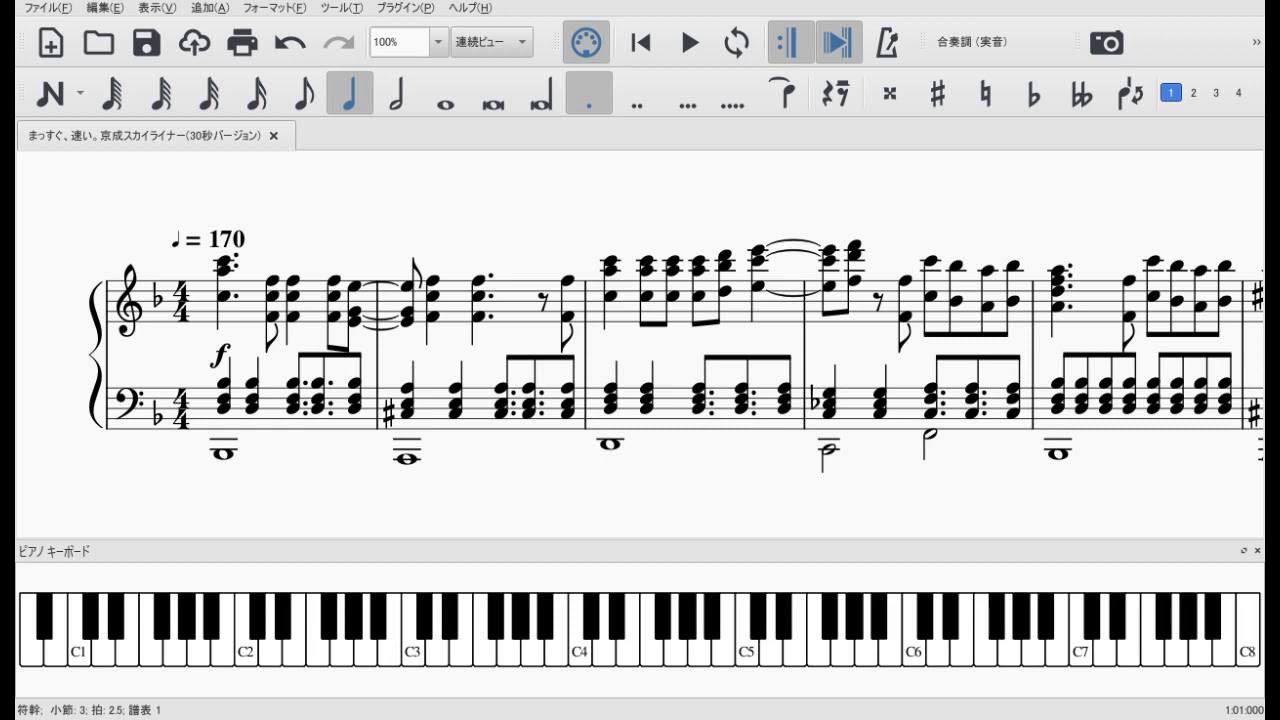This screenshot has width=1280, height=720.
Task: Apply a double sharp accidental
Action: [x=889, y=93]
